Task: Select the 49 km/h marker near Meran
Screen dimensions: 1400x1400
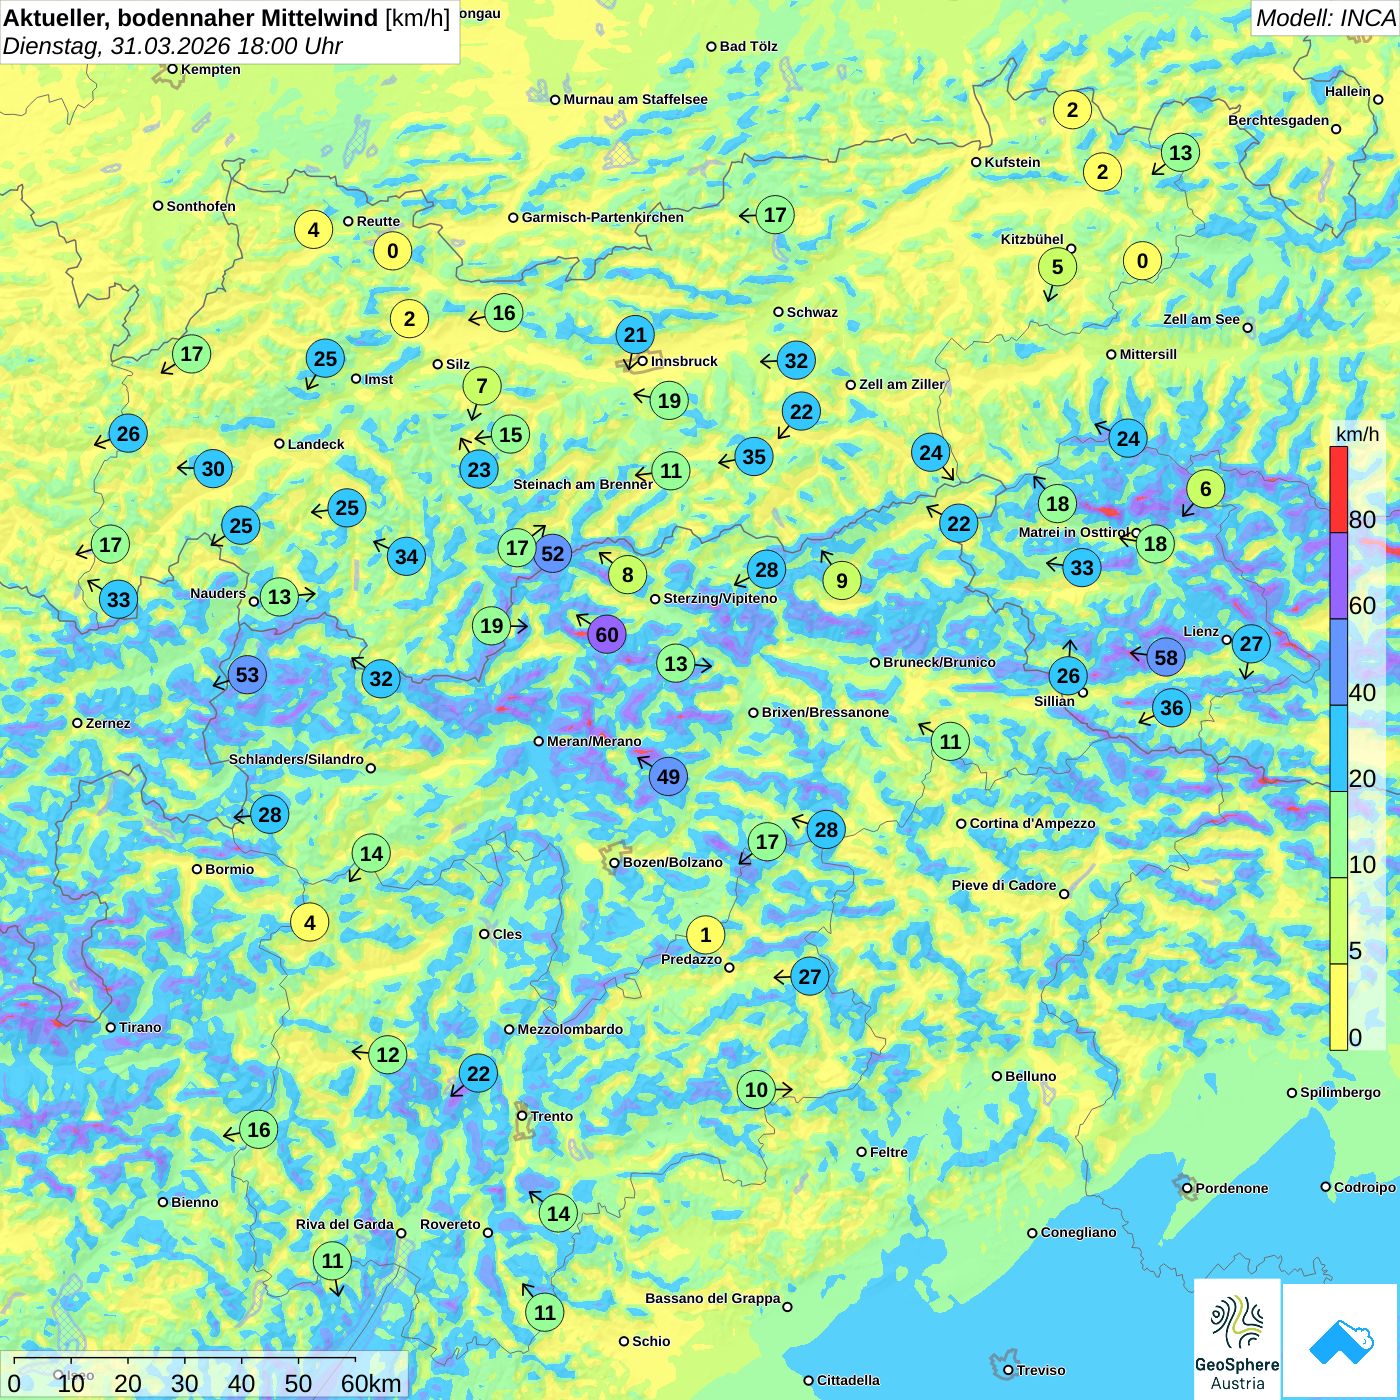Action: coord(668,777)
